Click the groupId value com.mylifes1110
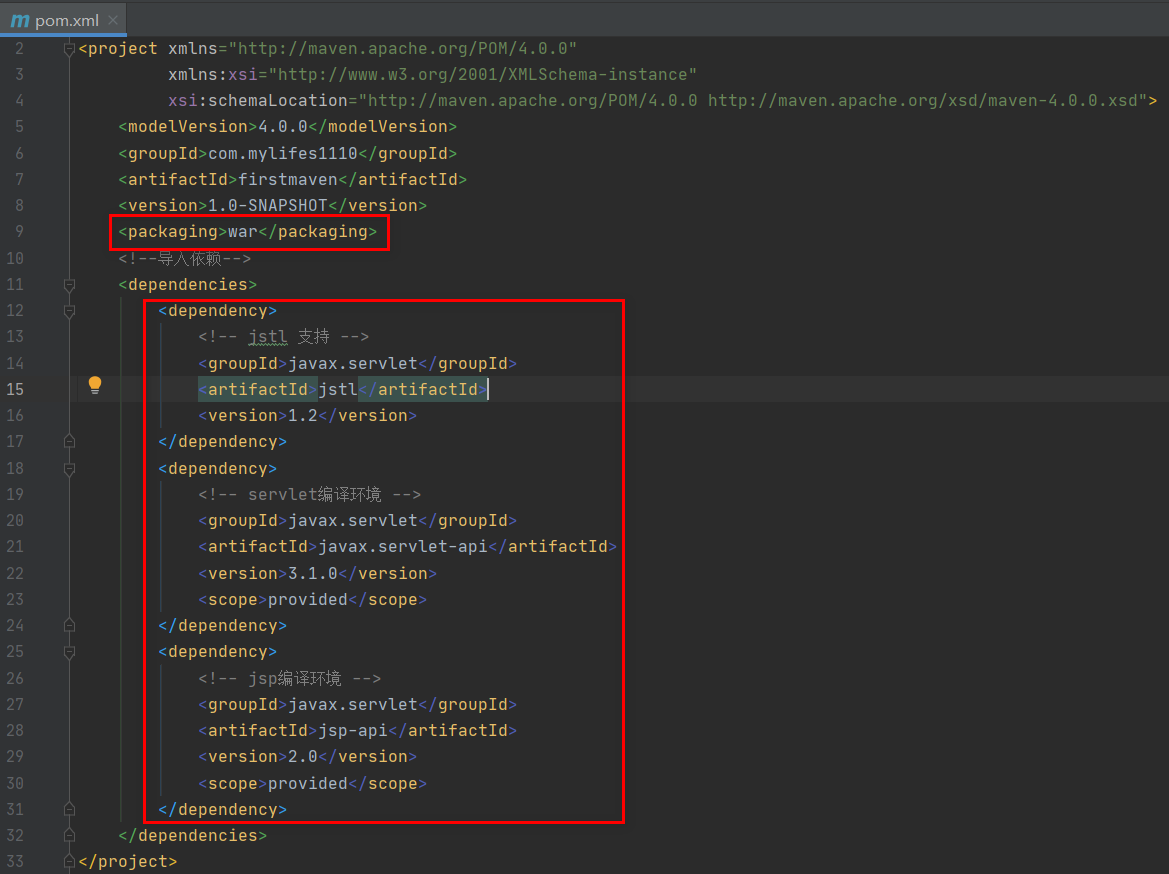Viewport: 1169px width, 874px height. coord(283,154)
